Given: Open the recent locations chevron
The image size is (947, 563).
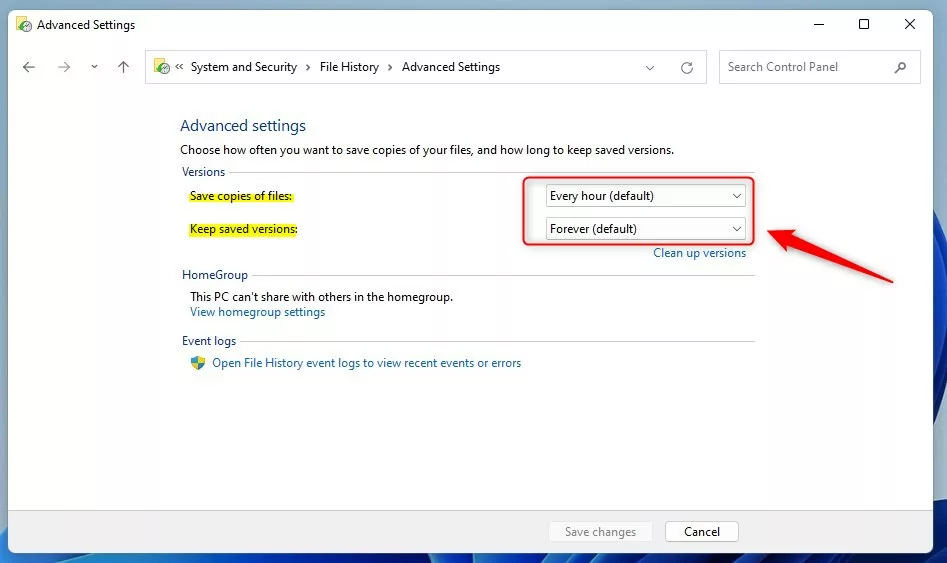Looking at the screenshot, I should pos(94,67).
